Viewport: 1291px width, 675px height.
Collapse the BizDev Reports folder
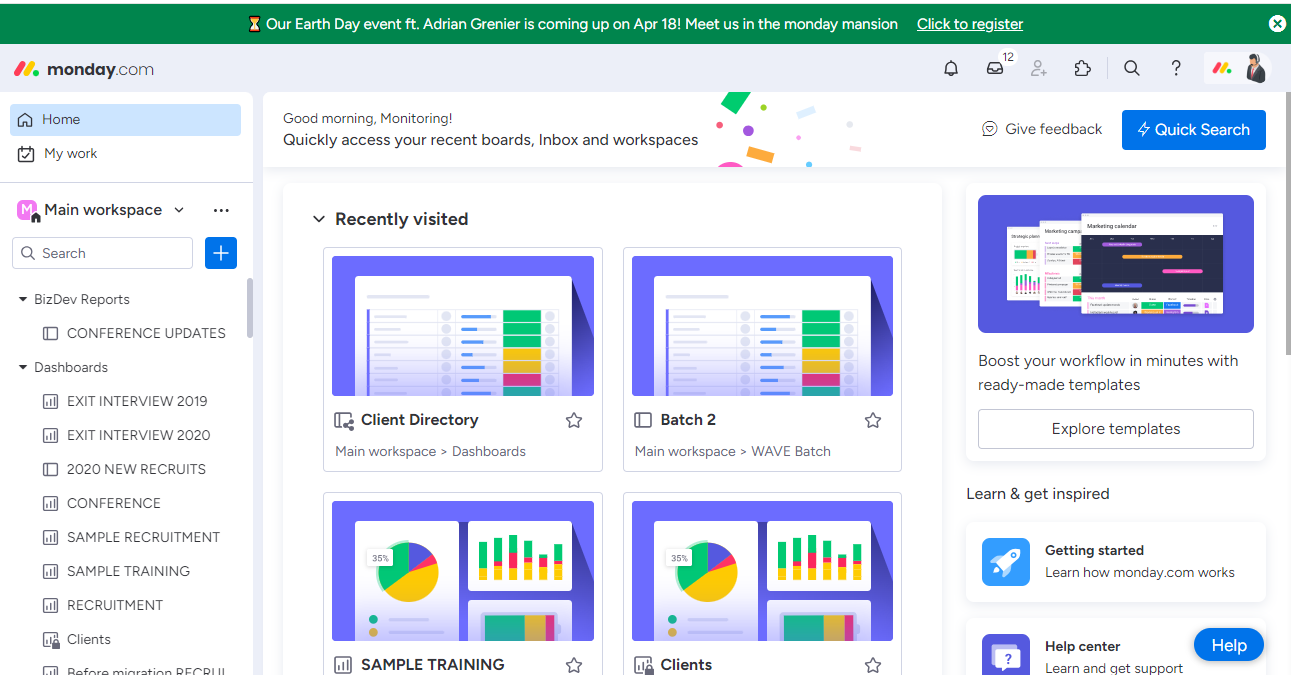pos(23,299)
